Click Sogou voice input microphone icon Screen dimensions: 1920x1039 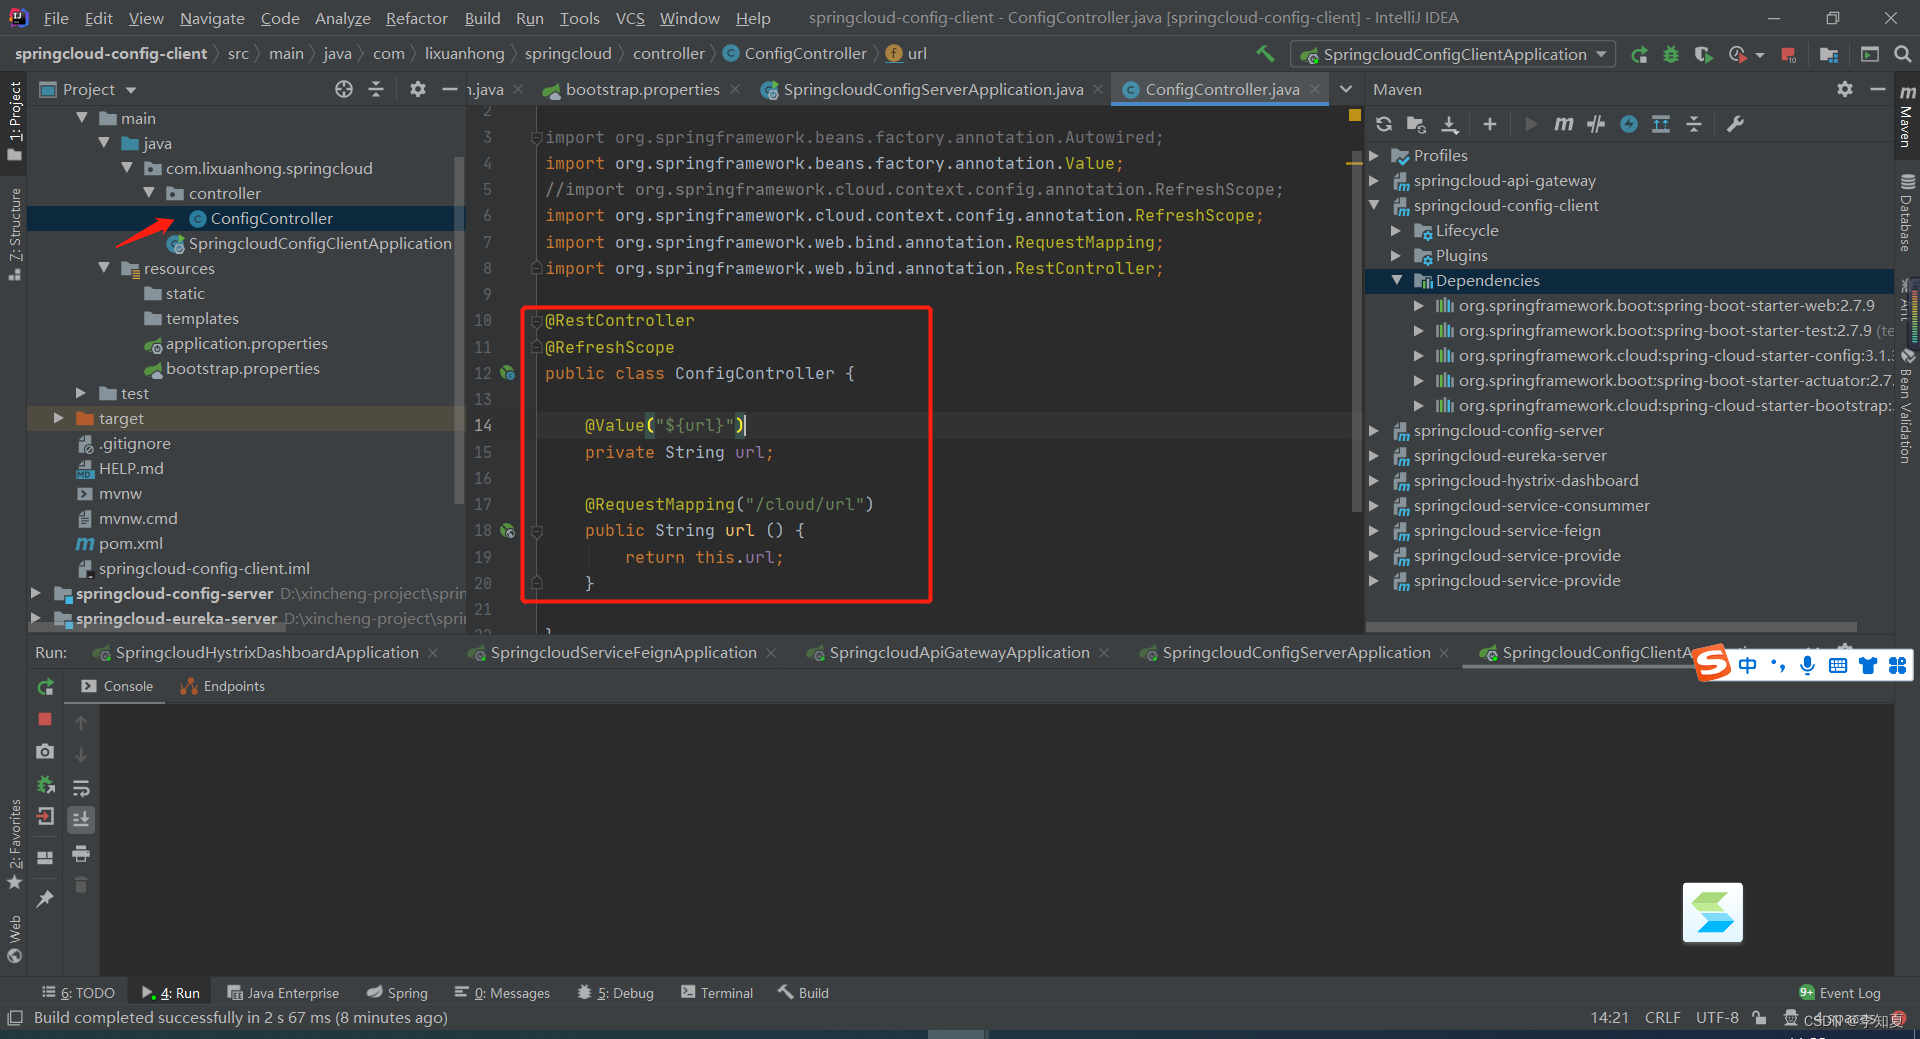1807,665
